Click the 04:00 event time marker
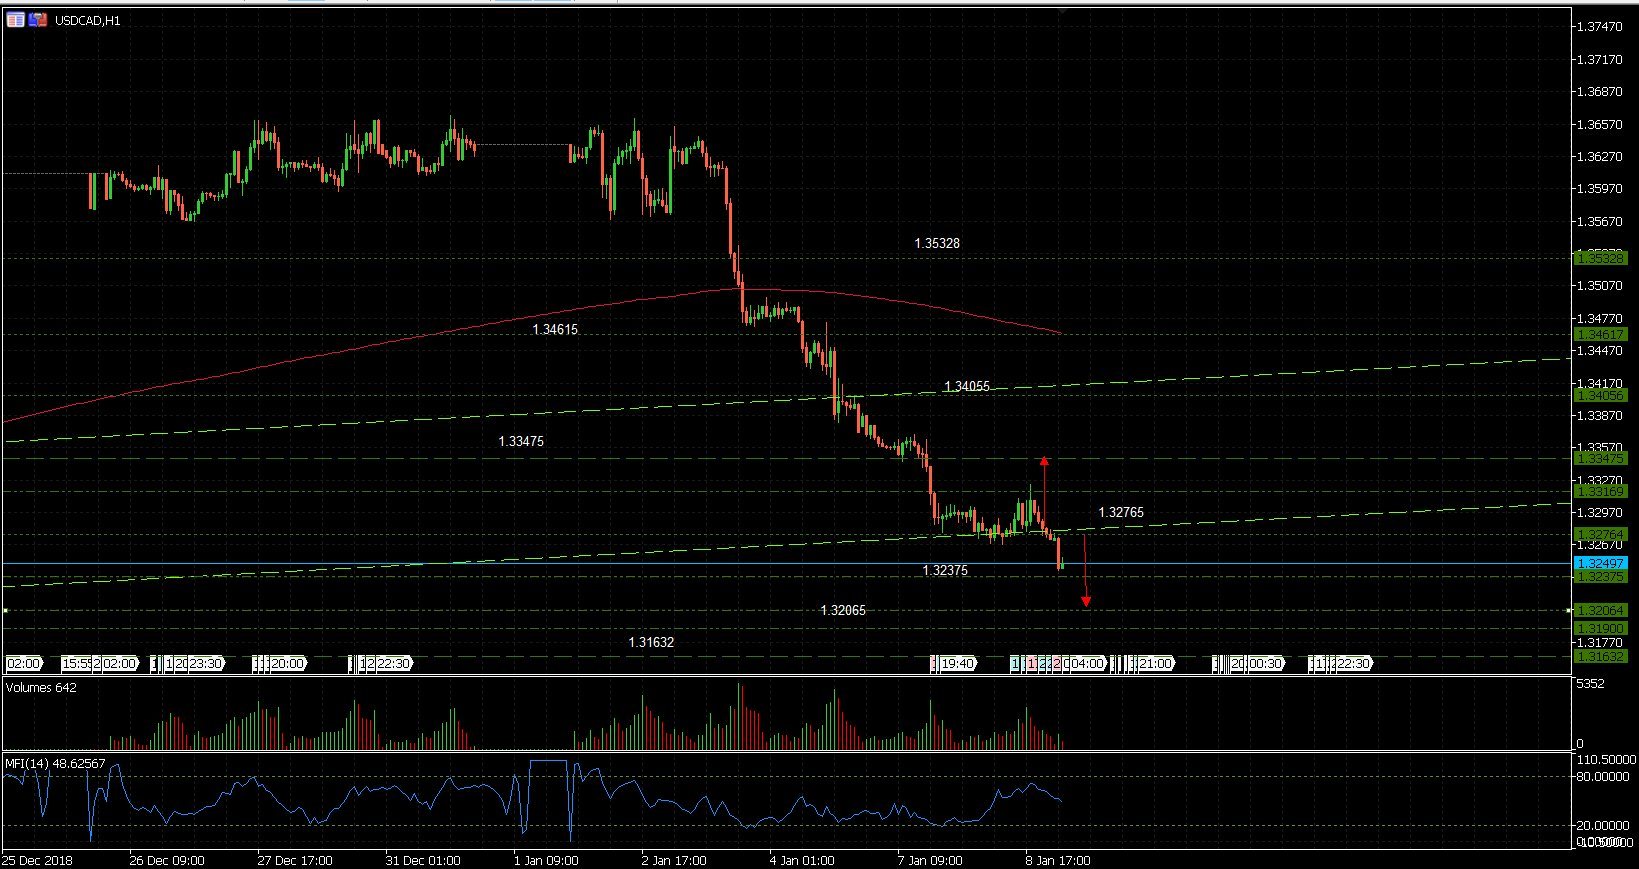The image size is (1639, 869). point(1089,663)
